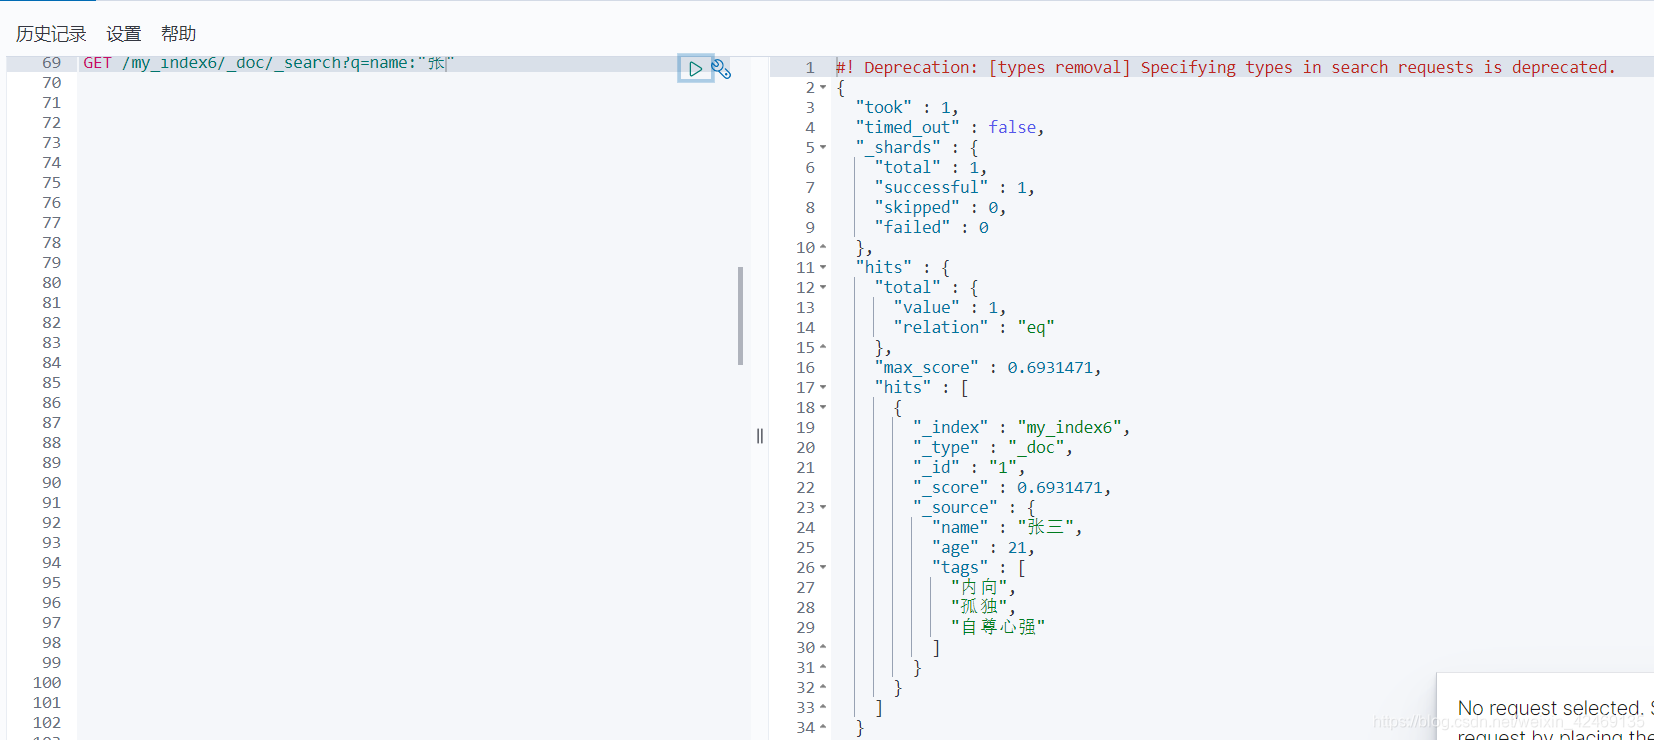Toggle fold marker at line 10
This screenshot has width=1654, height=740.
tap(823, 247)
